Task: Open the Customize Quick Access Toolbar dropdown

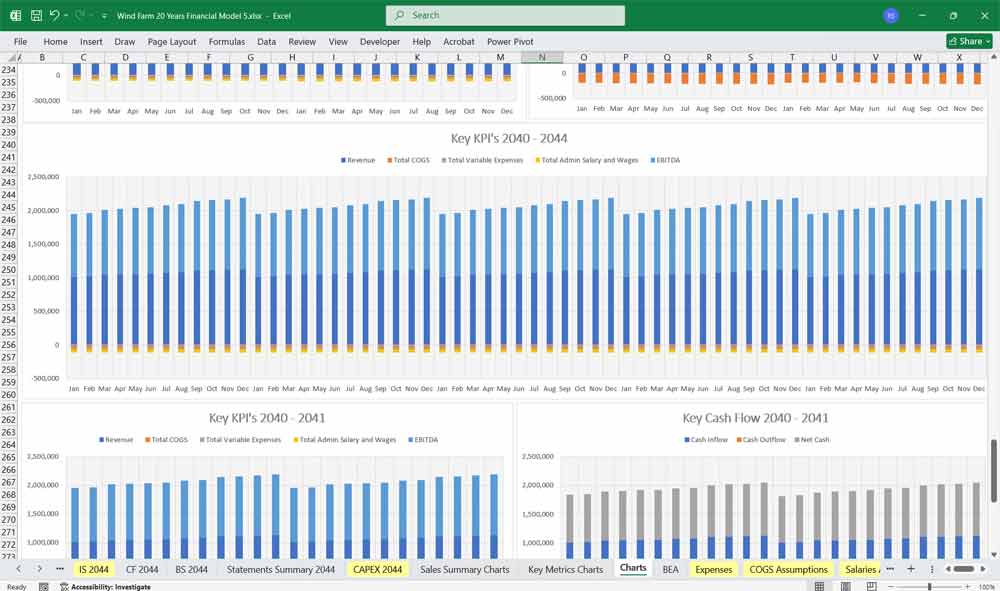Action: tap(103, 15)
